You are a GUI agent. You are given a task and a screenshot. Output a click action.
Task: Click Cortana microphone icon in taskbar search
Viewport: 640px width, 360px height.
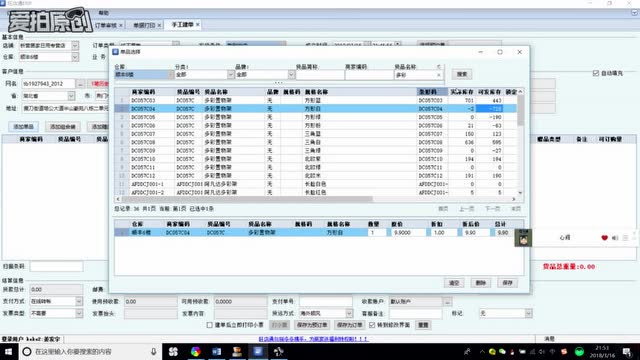pyautogui.click(x=153, y=351)
